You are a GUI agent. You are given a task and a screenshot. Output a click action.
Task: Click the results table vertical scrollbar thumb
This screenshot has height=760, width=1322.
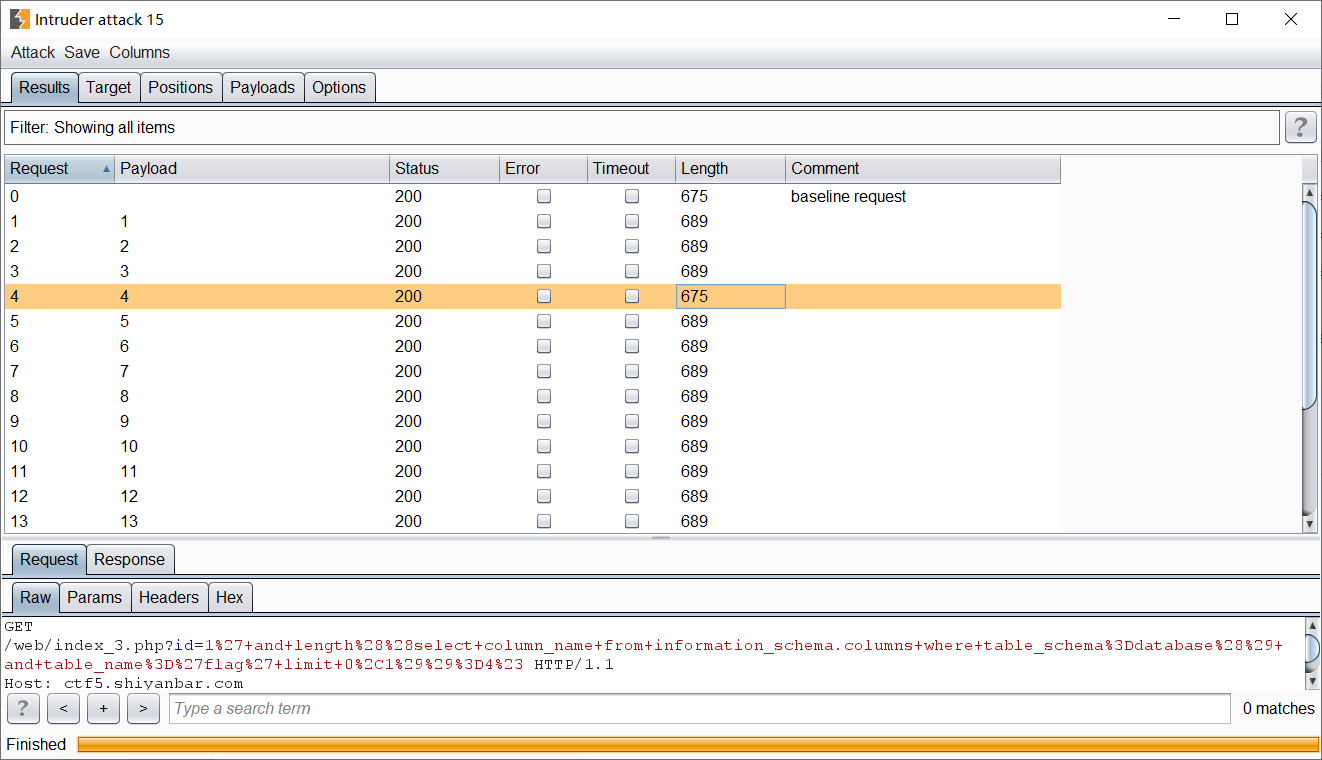pyautogui.click(x=1310, y=304)
